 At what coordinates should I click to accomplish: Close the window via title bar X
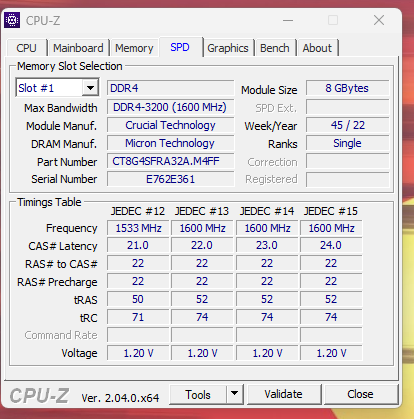click(379, 21)
